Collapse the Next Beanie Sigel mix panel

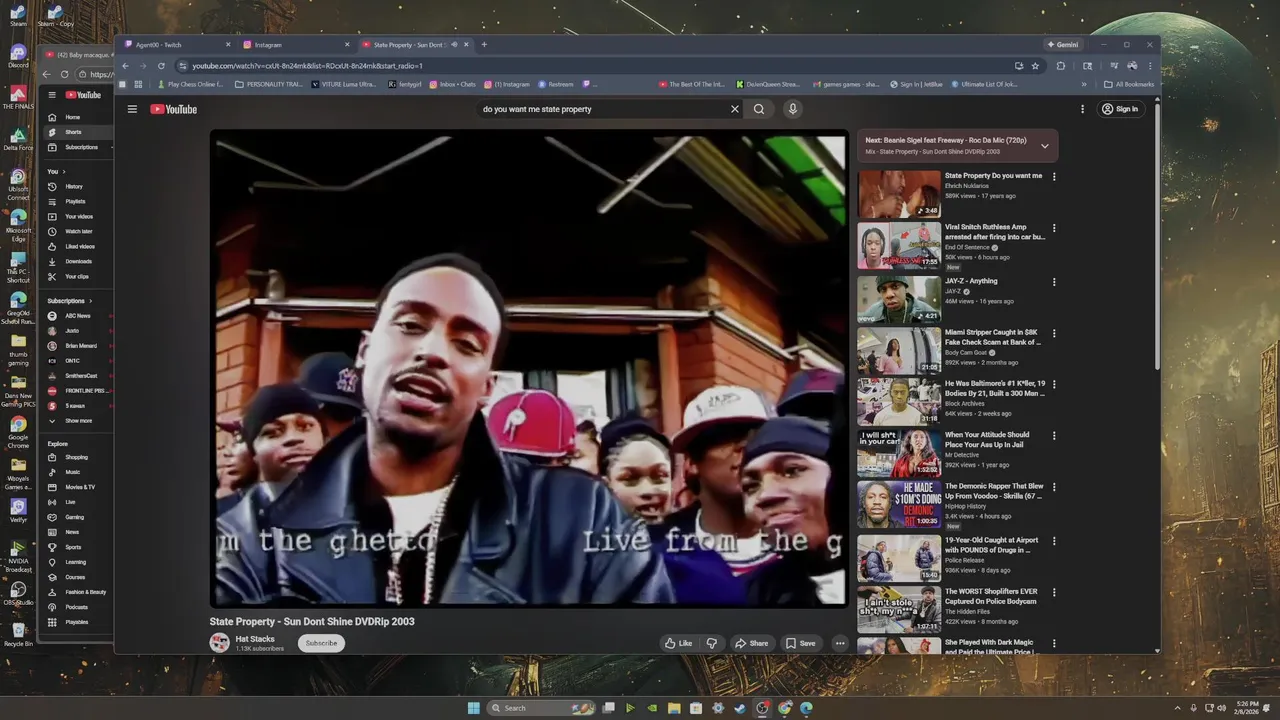tap(1045, 146)
